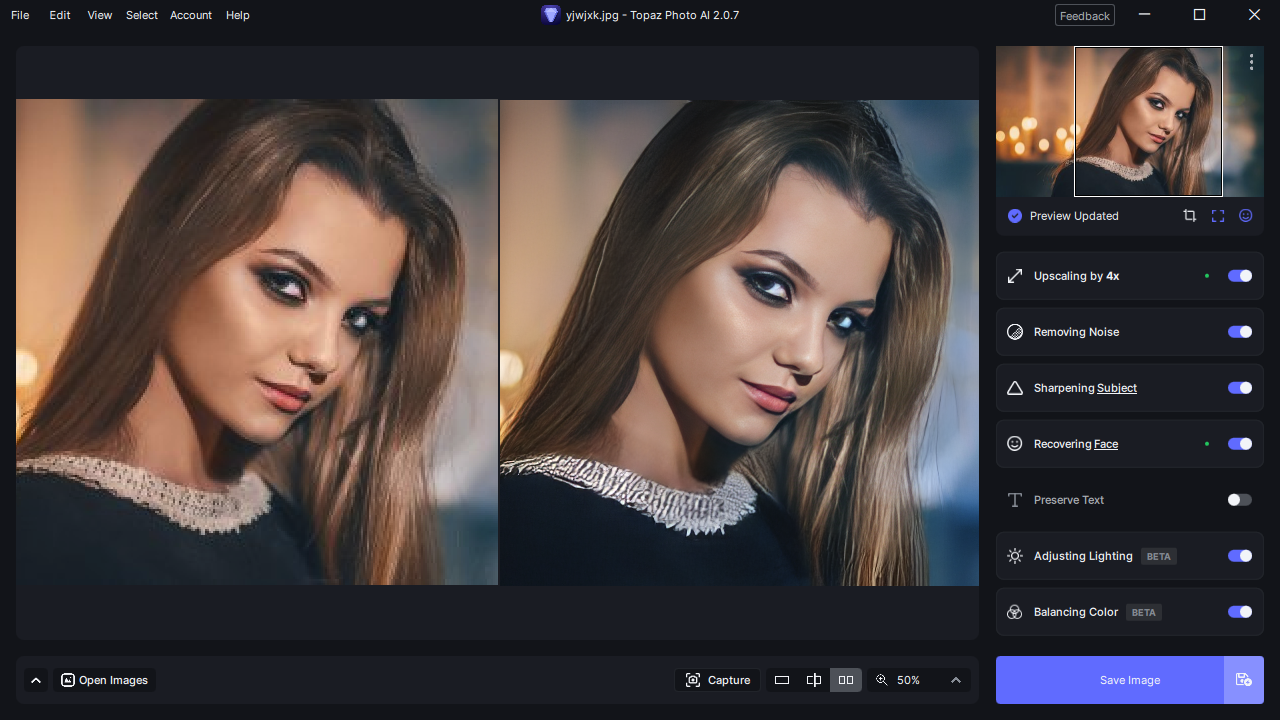
Task: Toggle off Sharpening Subject
Action: tap(1240, 388)
